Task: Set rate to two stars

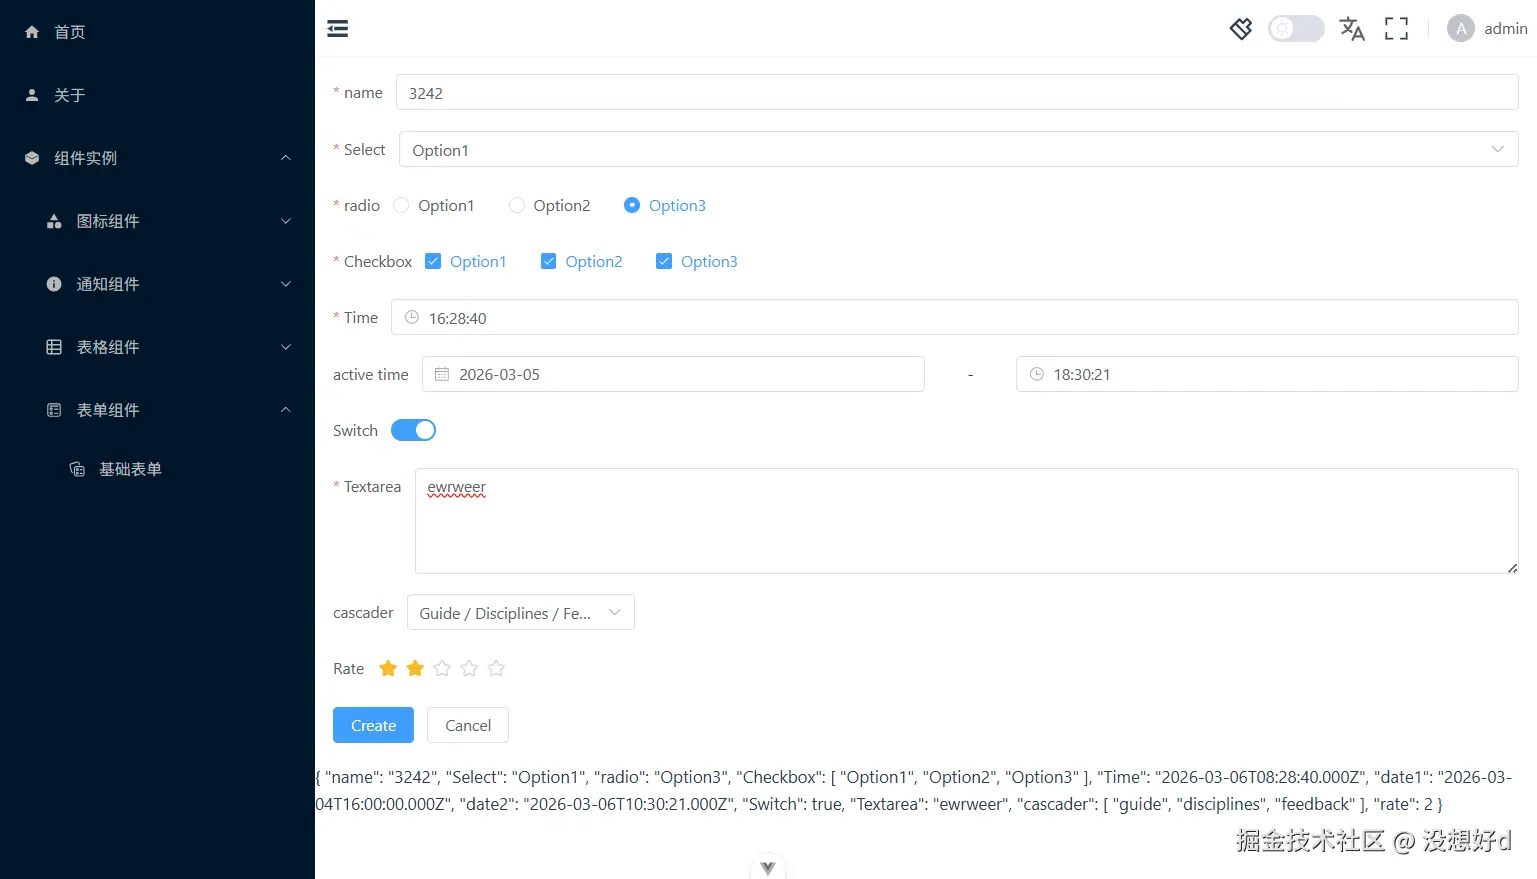Action: (x=415, y=668)
